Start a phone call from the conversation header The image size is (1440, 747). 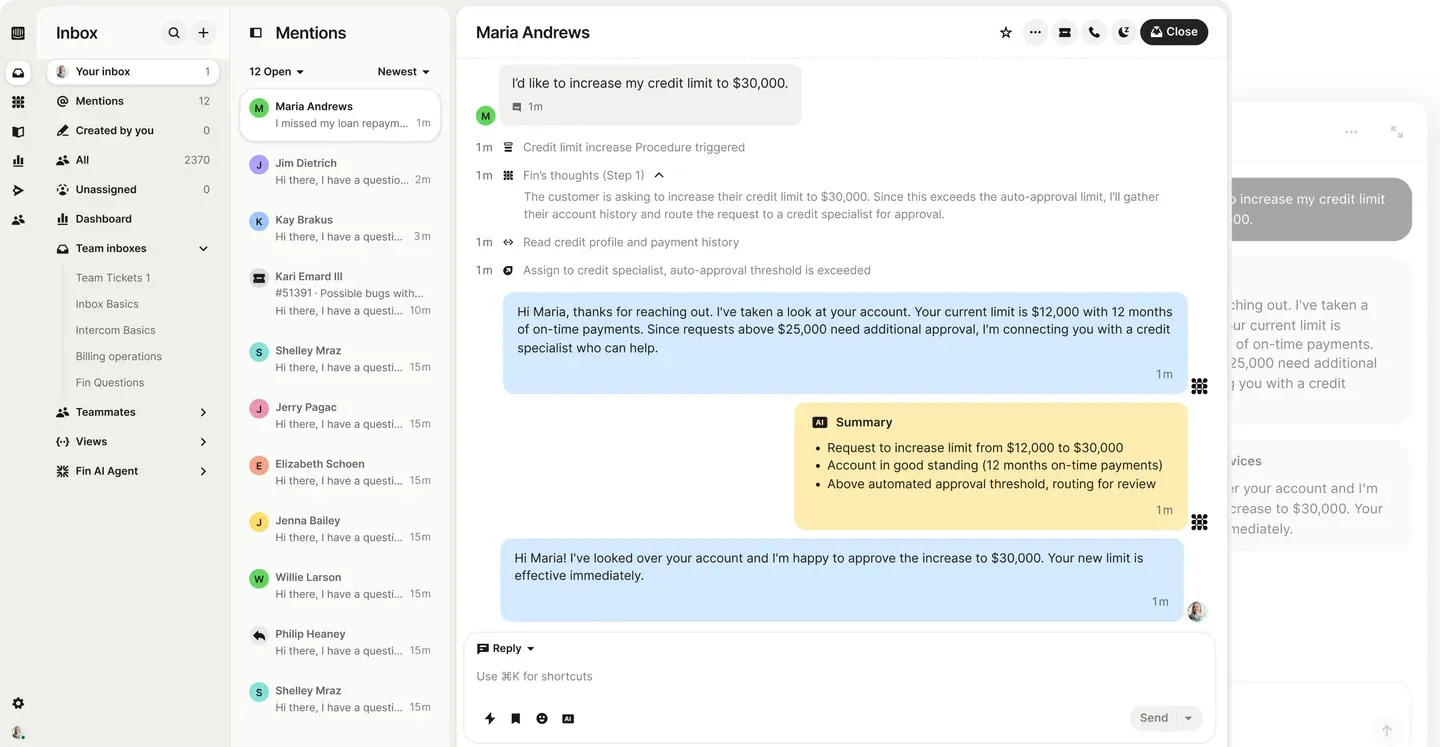(x=1094, y=32)
